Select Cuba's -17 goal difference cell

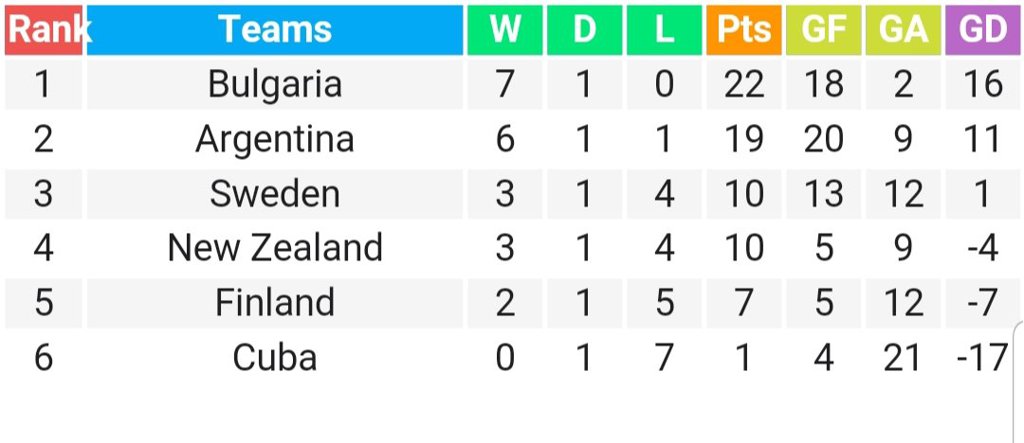click(984, 358)
